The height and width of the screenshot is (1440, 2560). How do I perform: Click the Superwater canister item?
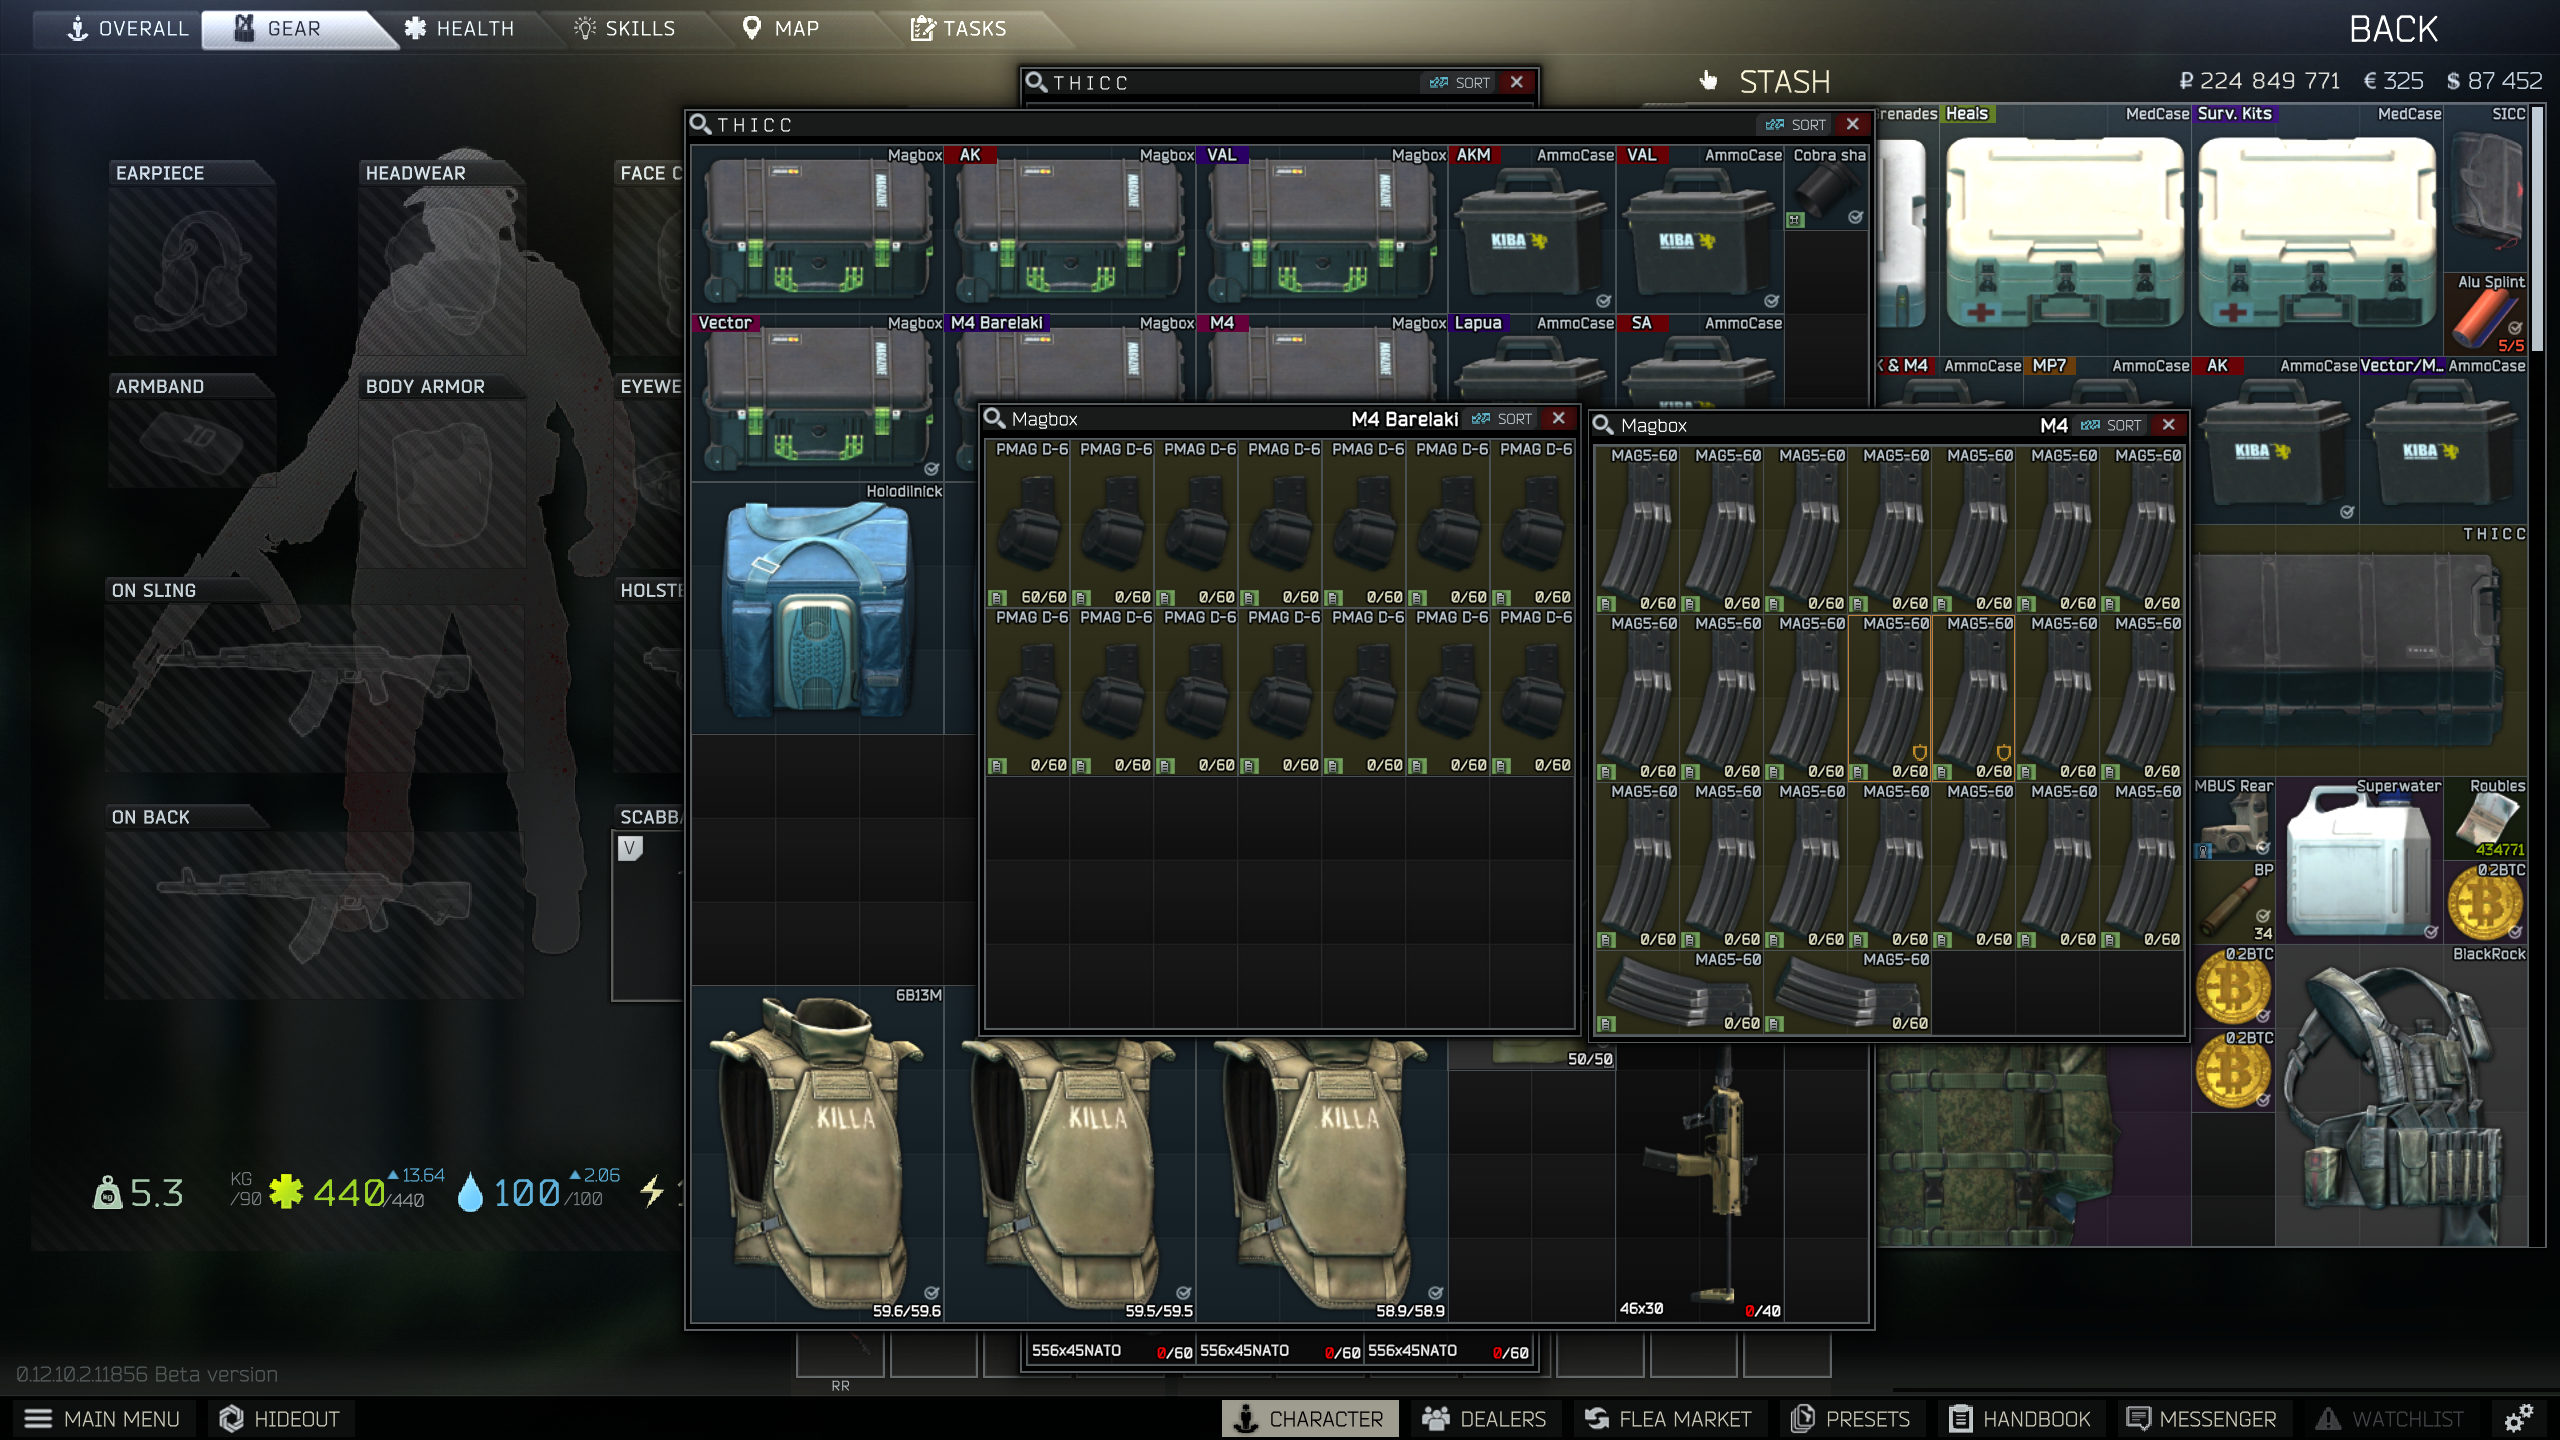click(x=2359, y=861)
